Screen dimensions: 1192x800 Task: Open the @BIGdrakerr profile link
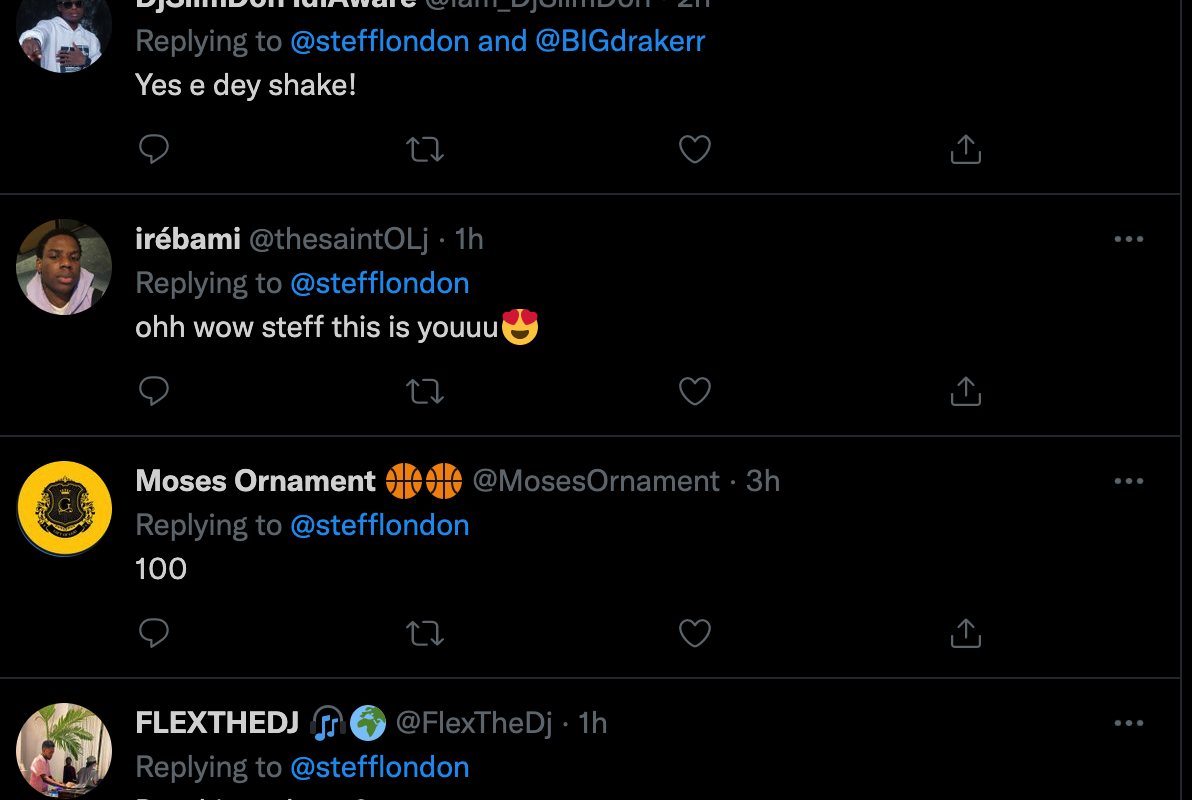pos(620,41)
